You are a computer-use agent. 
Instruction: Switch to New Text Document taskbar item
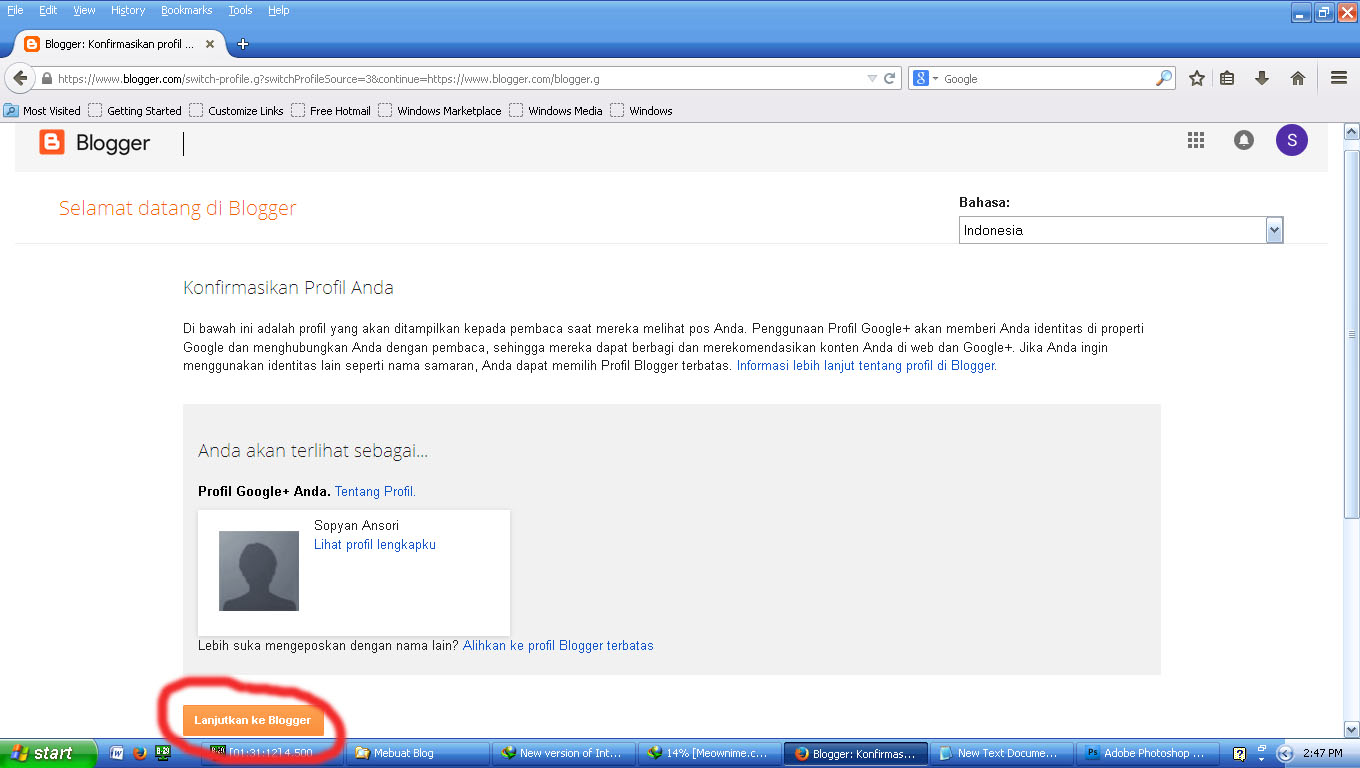point(1001,753)
